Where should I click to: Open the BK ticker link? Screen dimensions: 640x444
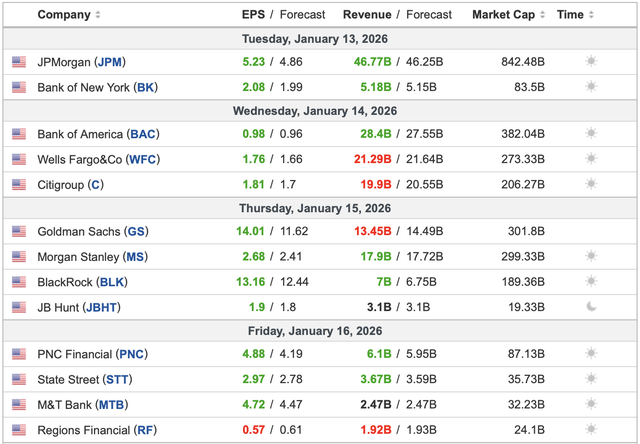[145, 87]
